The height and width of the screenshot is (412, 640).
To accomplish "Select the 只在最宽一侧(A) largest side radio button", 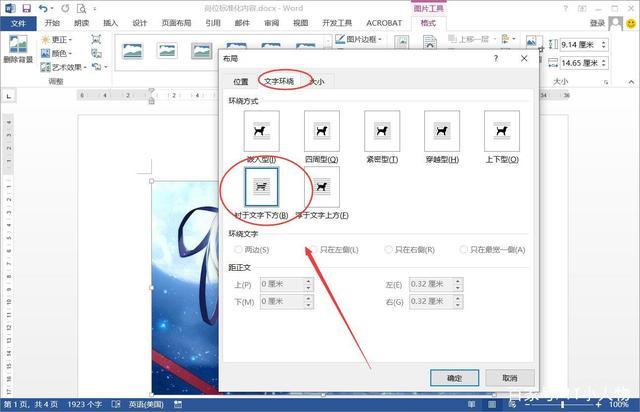I will point(463,249).
